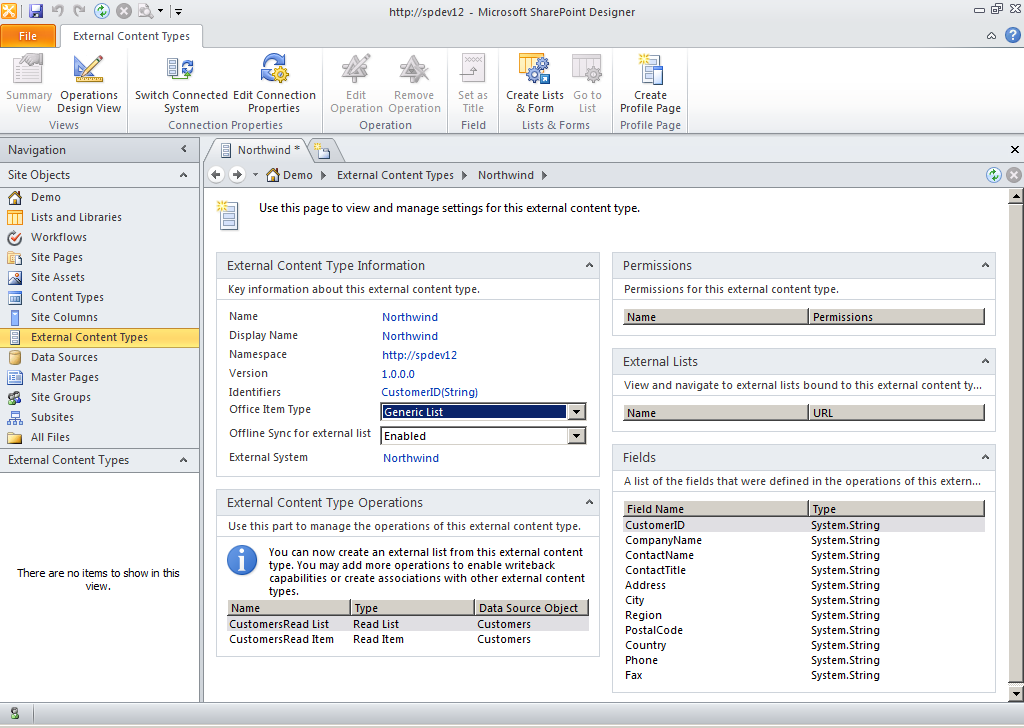Click the new tab icon beside Northwind tab
The image size is (1024, 728).
pyautogui.click(x=322, y=150)
